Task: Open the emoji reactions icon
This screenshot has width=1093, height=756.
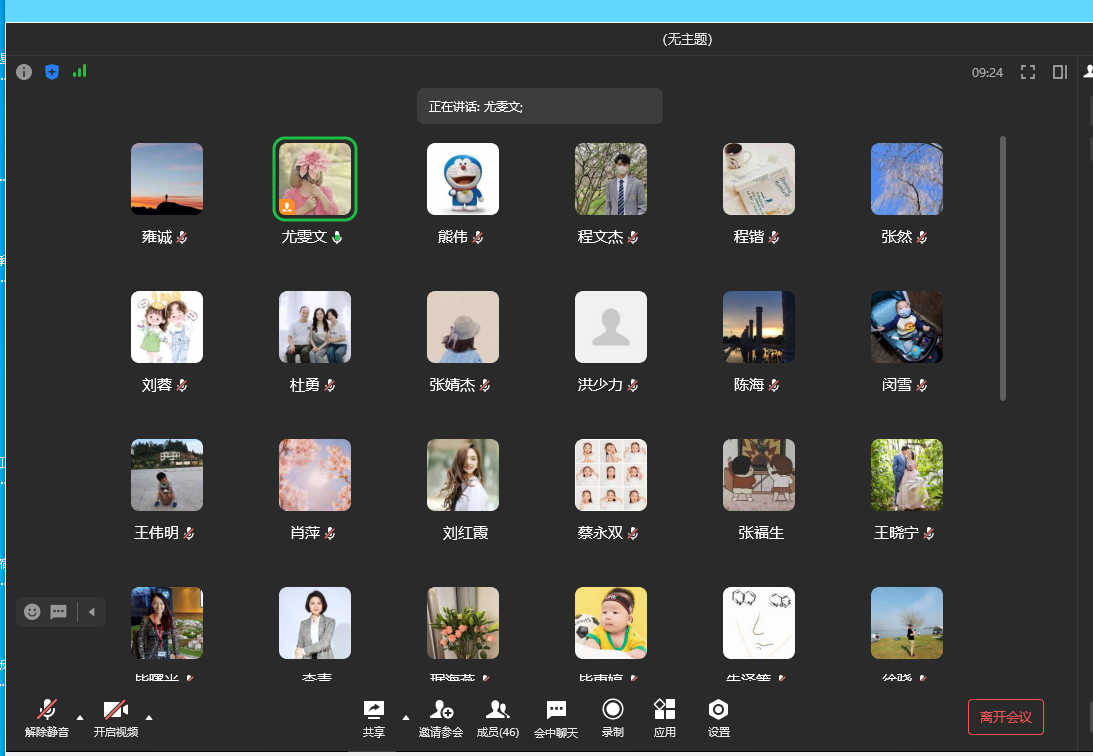Action: (x=32, y=612)
